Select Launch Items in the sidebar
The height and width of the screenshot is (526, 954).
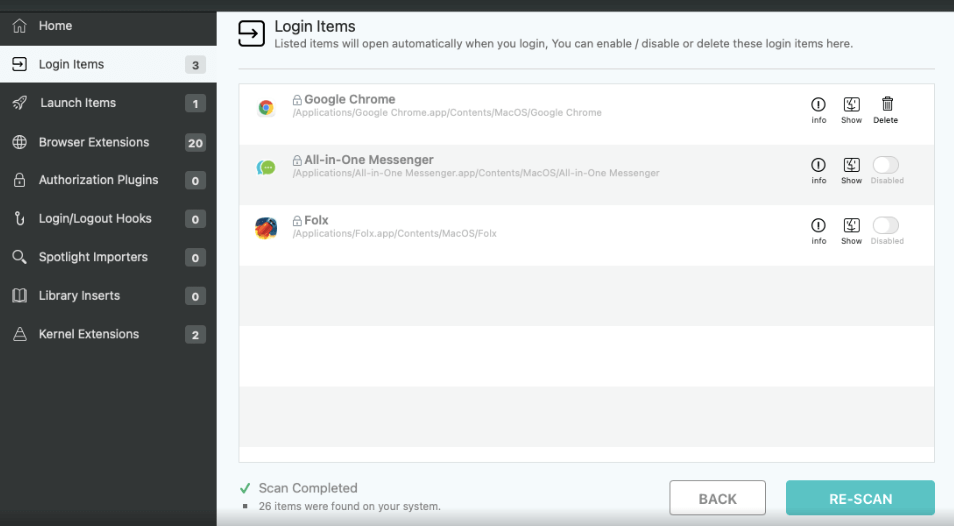[x=78, y=103]
